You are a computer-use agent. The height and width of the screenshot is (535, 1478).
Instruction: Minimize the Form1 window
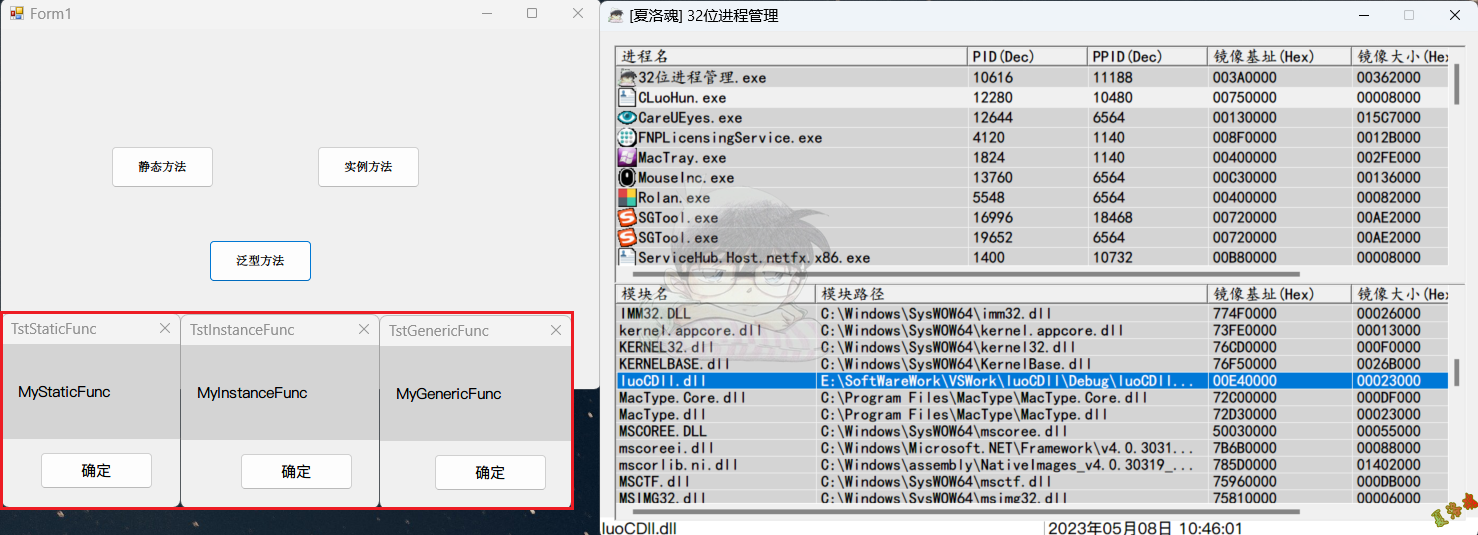(486, 14)
